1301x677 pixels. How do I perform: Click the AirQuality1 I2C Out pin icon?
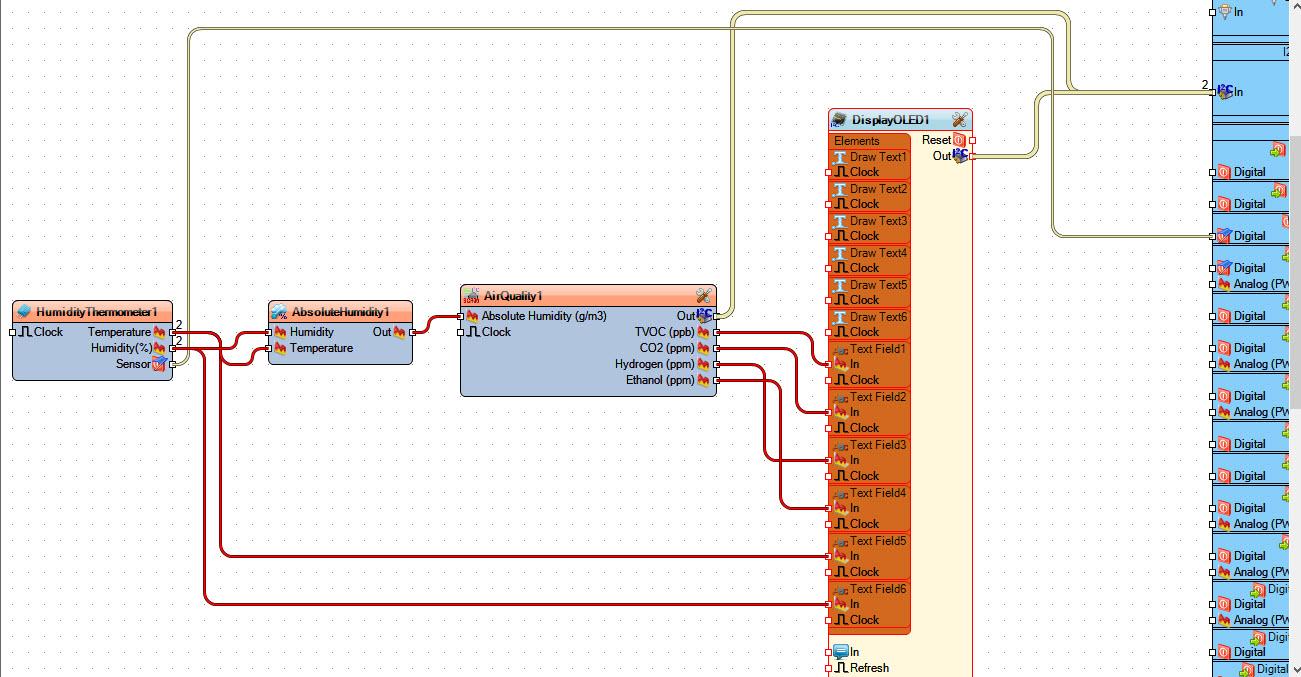704,315
